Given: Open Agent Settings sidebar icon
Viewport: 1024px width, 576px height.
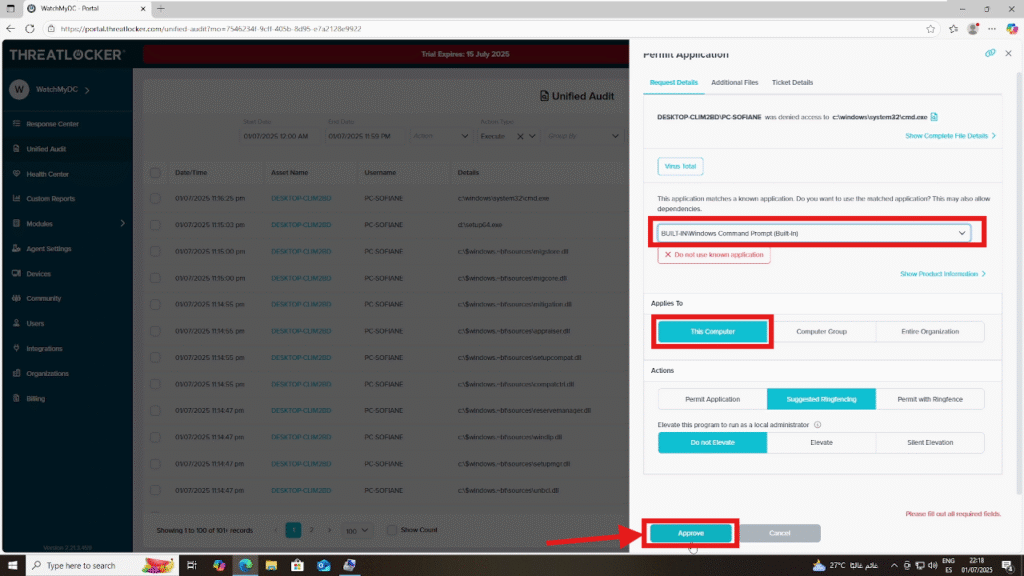Looking at the screenshot, I should pyautogui.click(x=16, y=248).
